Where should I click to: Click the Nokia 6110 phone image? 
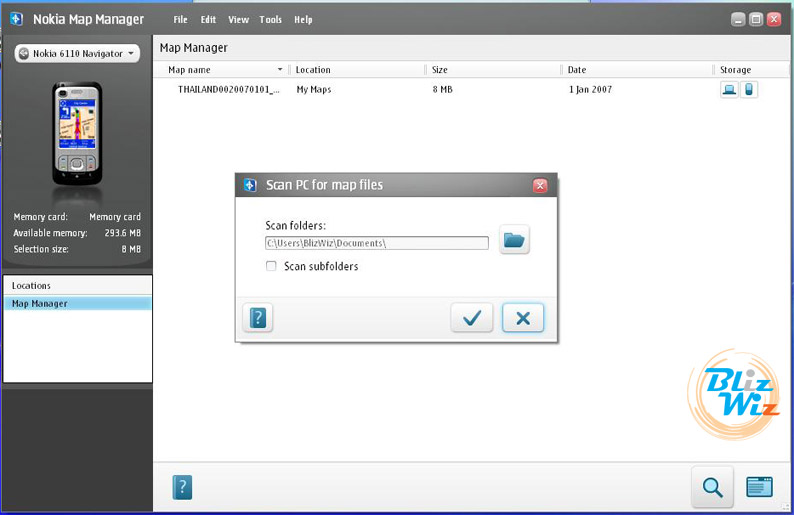click(x=77, y=133)
